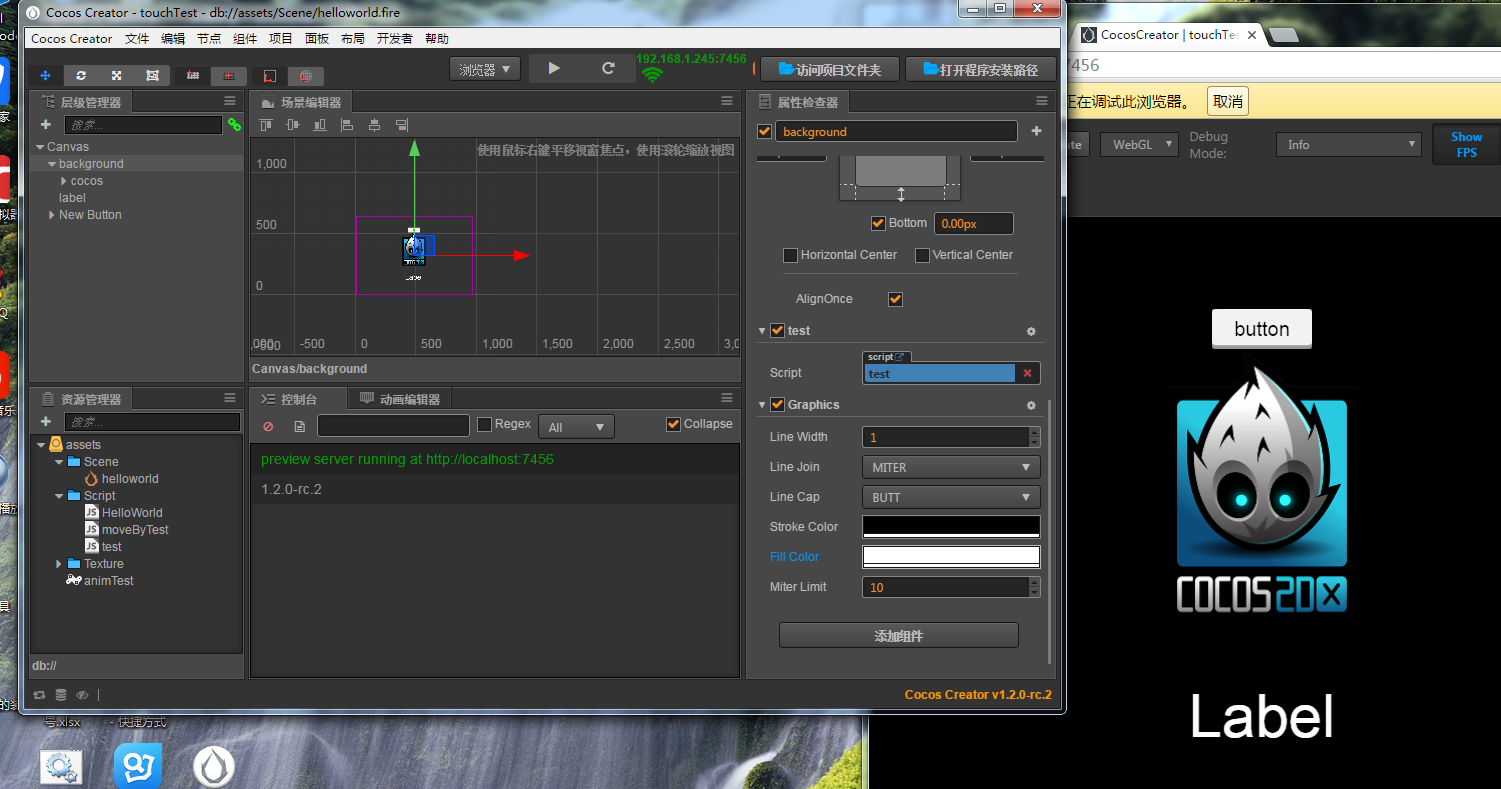Click the Show FPS button in browser
Image resolution: width=1501 pixels, height=789 pixels.
(x=1466, y=145)
